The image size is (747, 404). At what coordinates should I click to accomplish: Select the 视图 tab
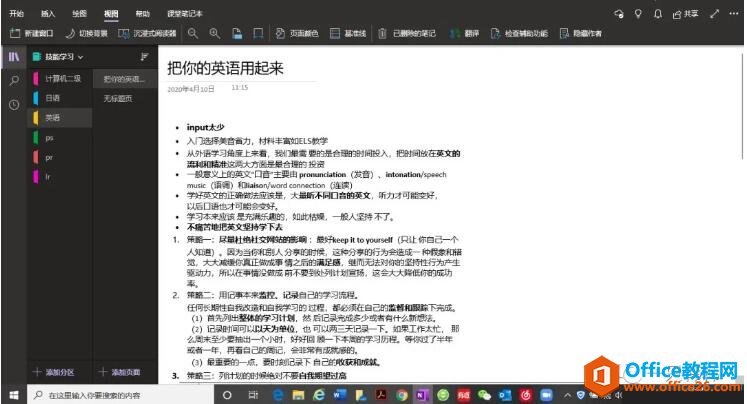click(x=111, y=13)
